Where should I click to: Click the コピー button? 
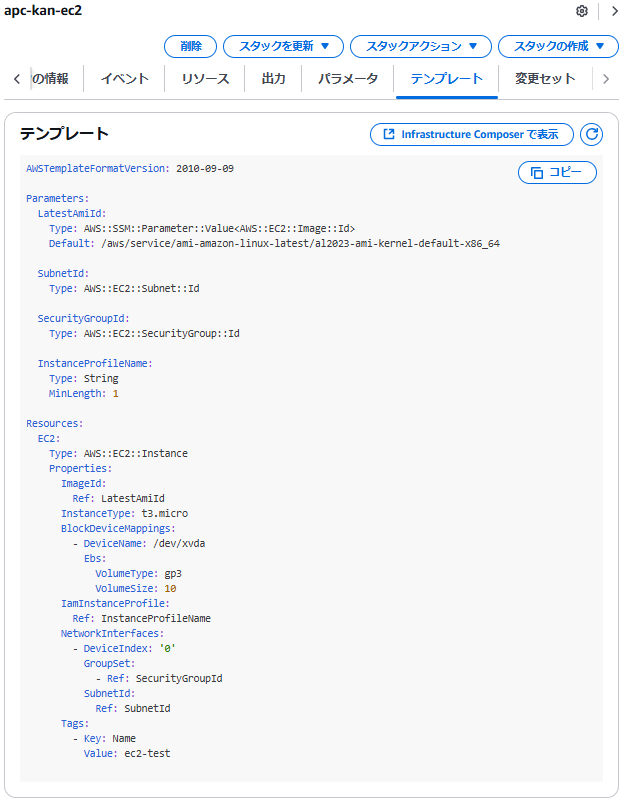pyautogui.click(x=557, y=172)
